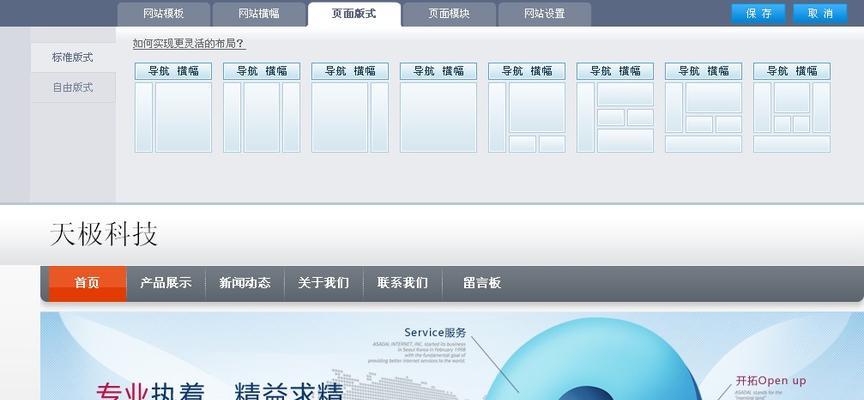Image resolution: width=864 pixels, height=400 pixels.
Task: Select the single full-width column layout
Action: (438, 108)
